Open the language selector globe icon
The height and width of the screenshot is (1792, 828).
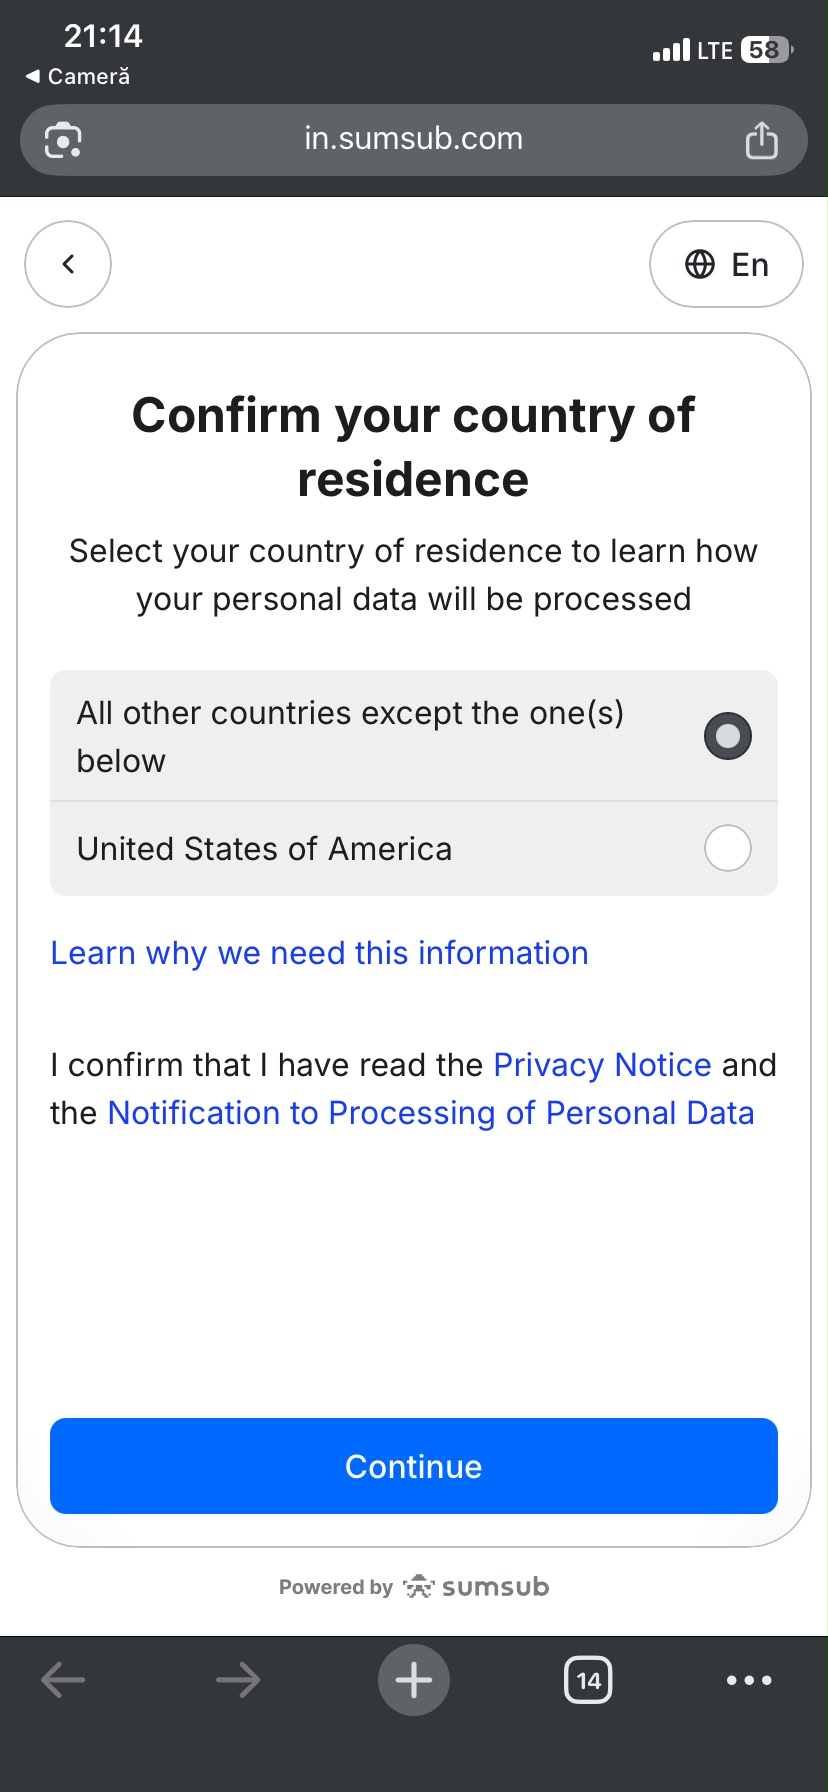[700, 264]
